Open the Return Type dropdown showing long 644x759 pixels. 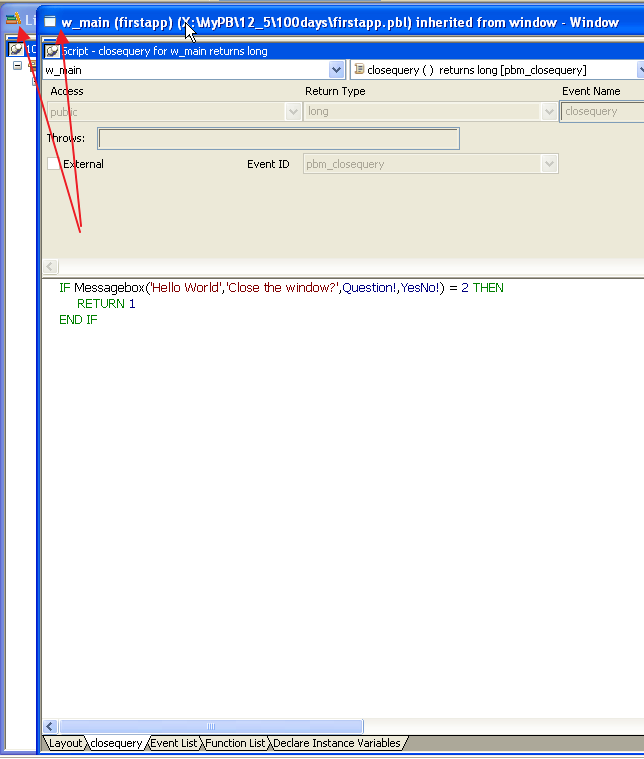[x=549, y=112]
